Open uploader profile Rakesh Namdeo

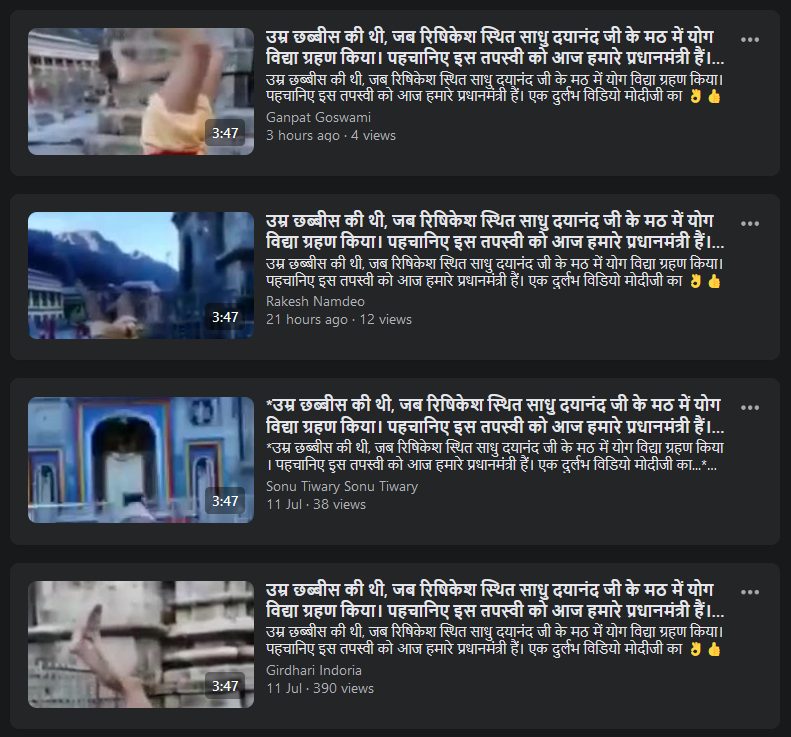point(315,302)
